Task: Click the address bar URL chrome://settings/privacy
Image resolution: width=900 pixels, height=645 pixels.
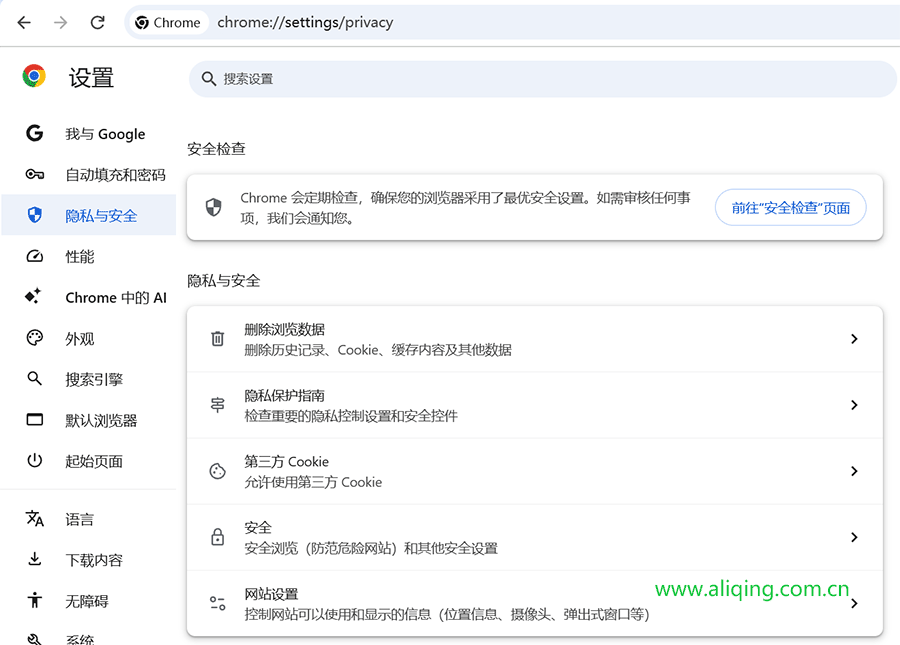Action: click(x=305, y=22)
